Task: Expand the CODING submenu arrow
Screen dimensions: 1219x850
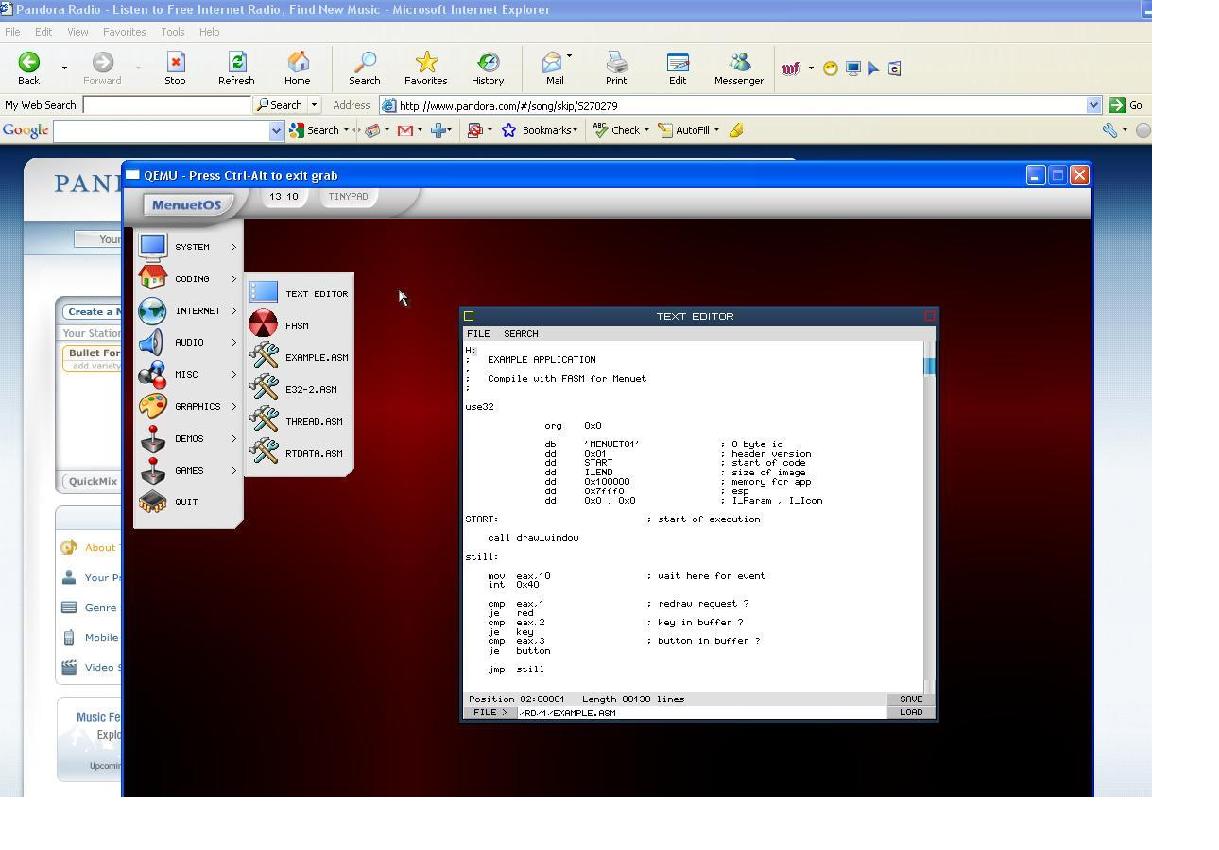Action: click(234, 279)
